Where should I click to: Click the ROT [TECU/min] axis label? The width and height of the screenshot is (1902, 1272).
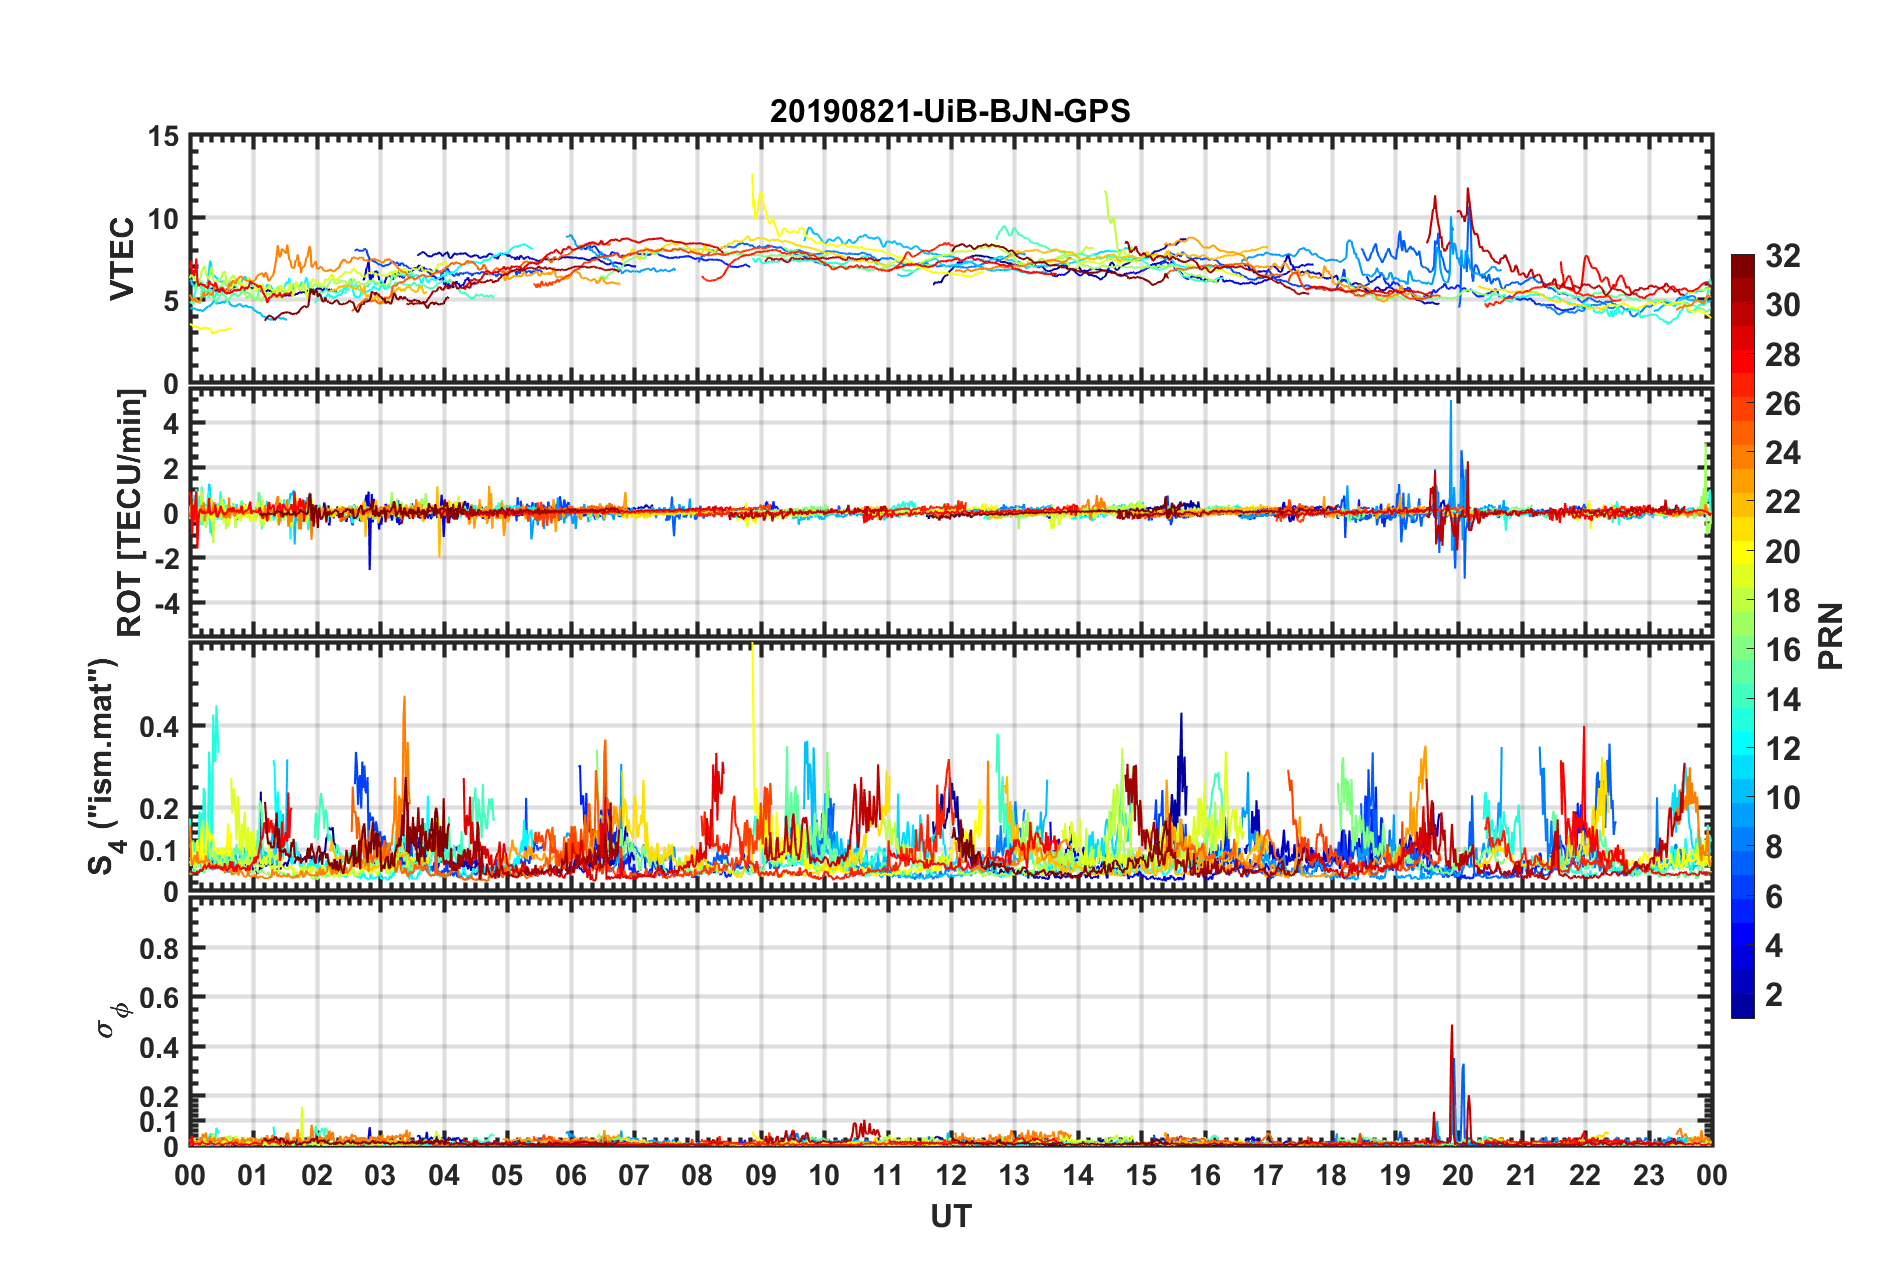(130, 513)
